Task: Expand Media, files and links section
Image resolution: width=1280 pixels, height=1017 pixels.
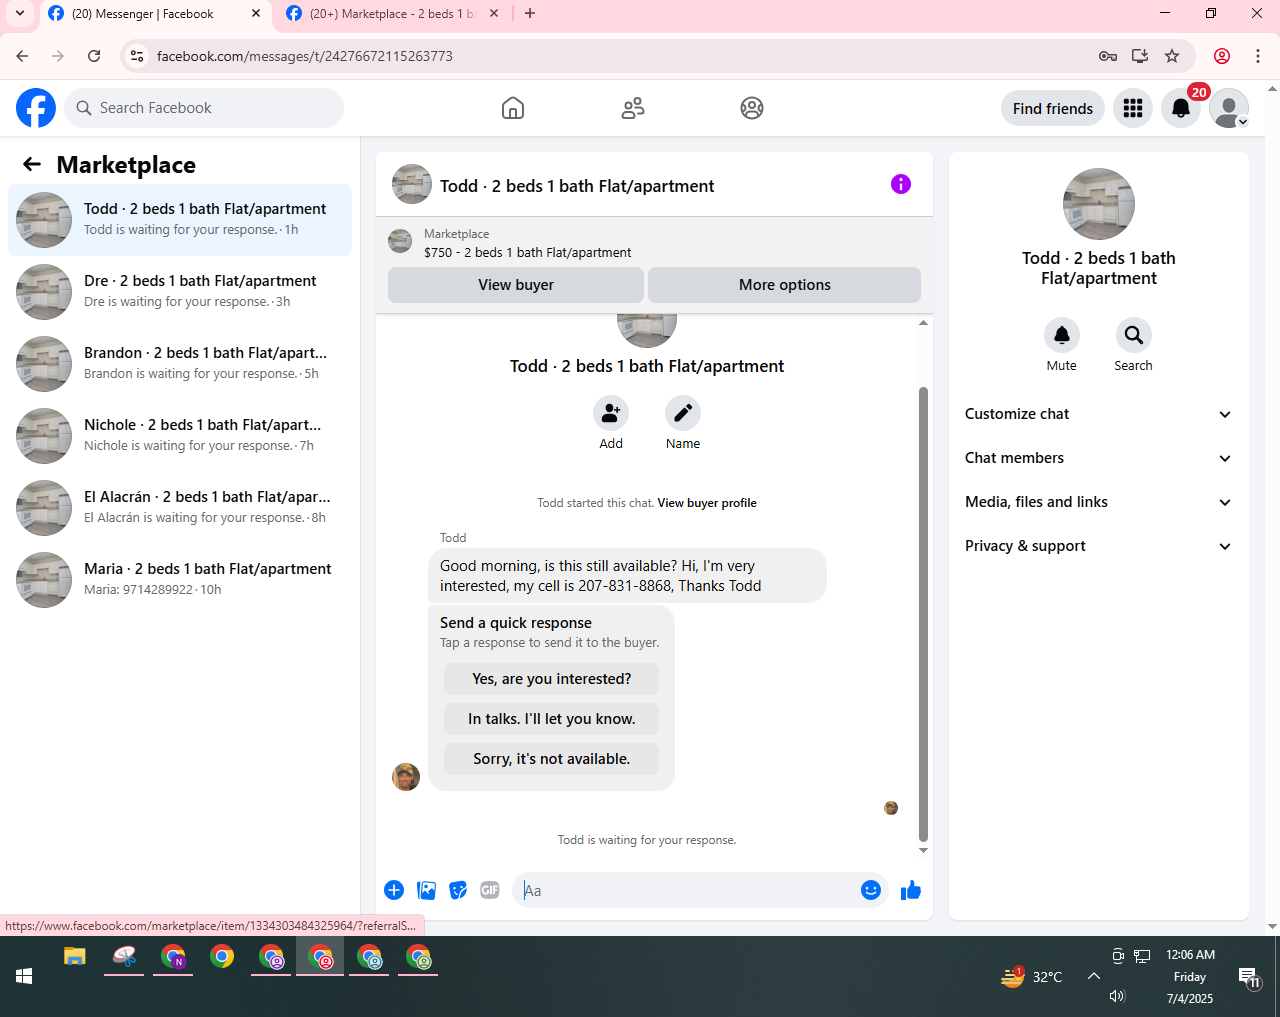Action: (x=1099, y=502)
